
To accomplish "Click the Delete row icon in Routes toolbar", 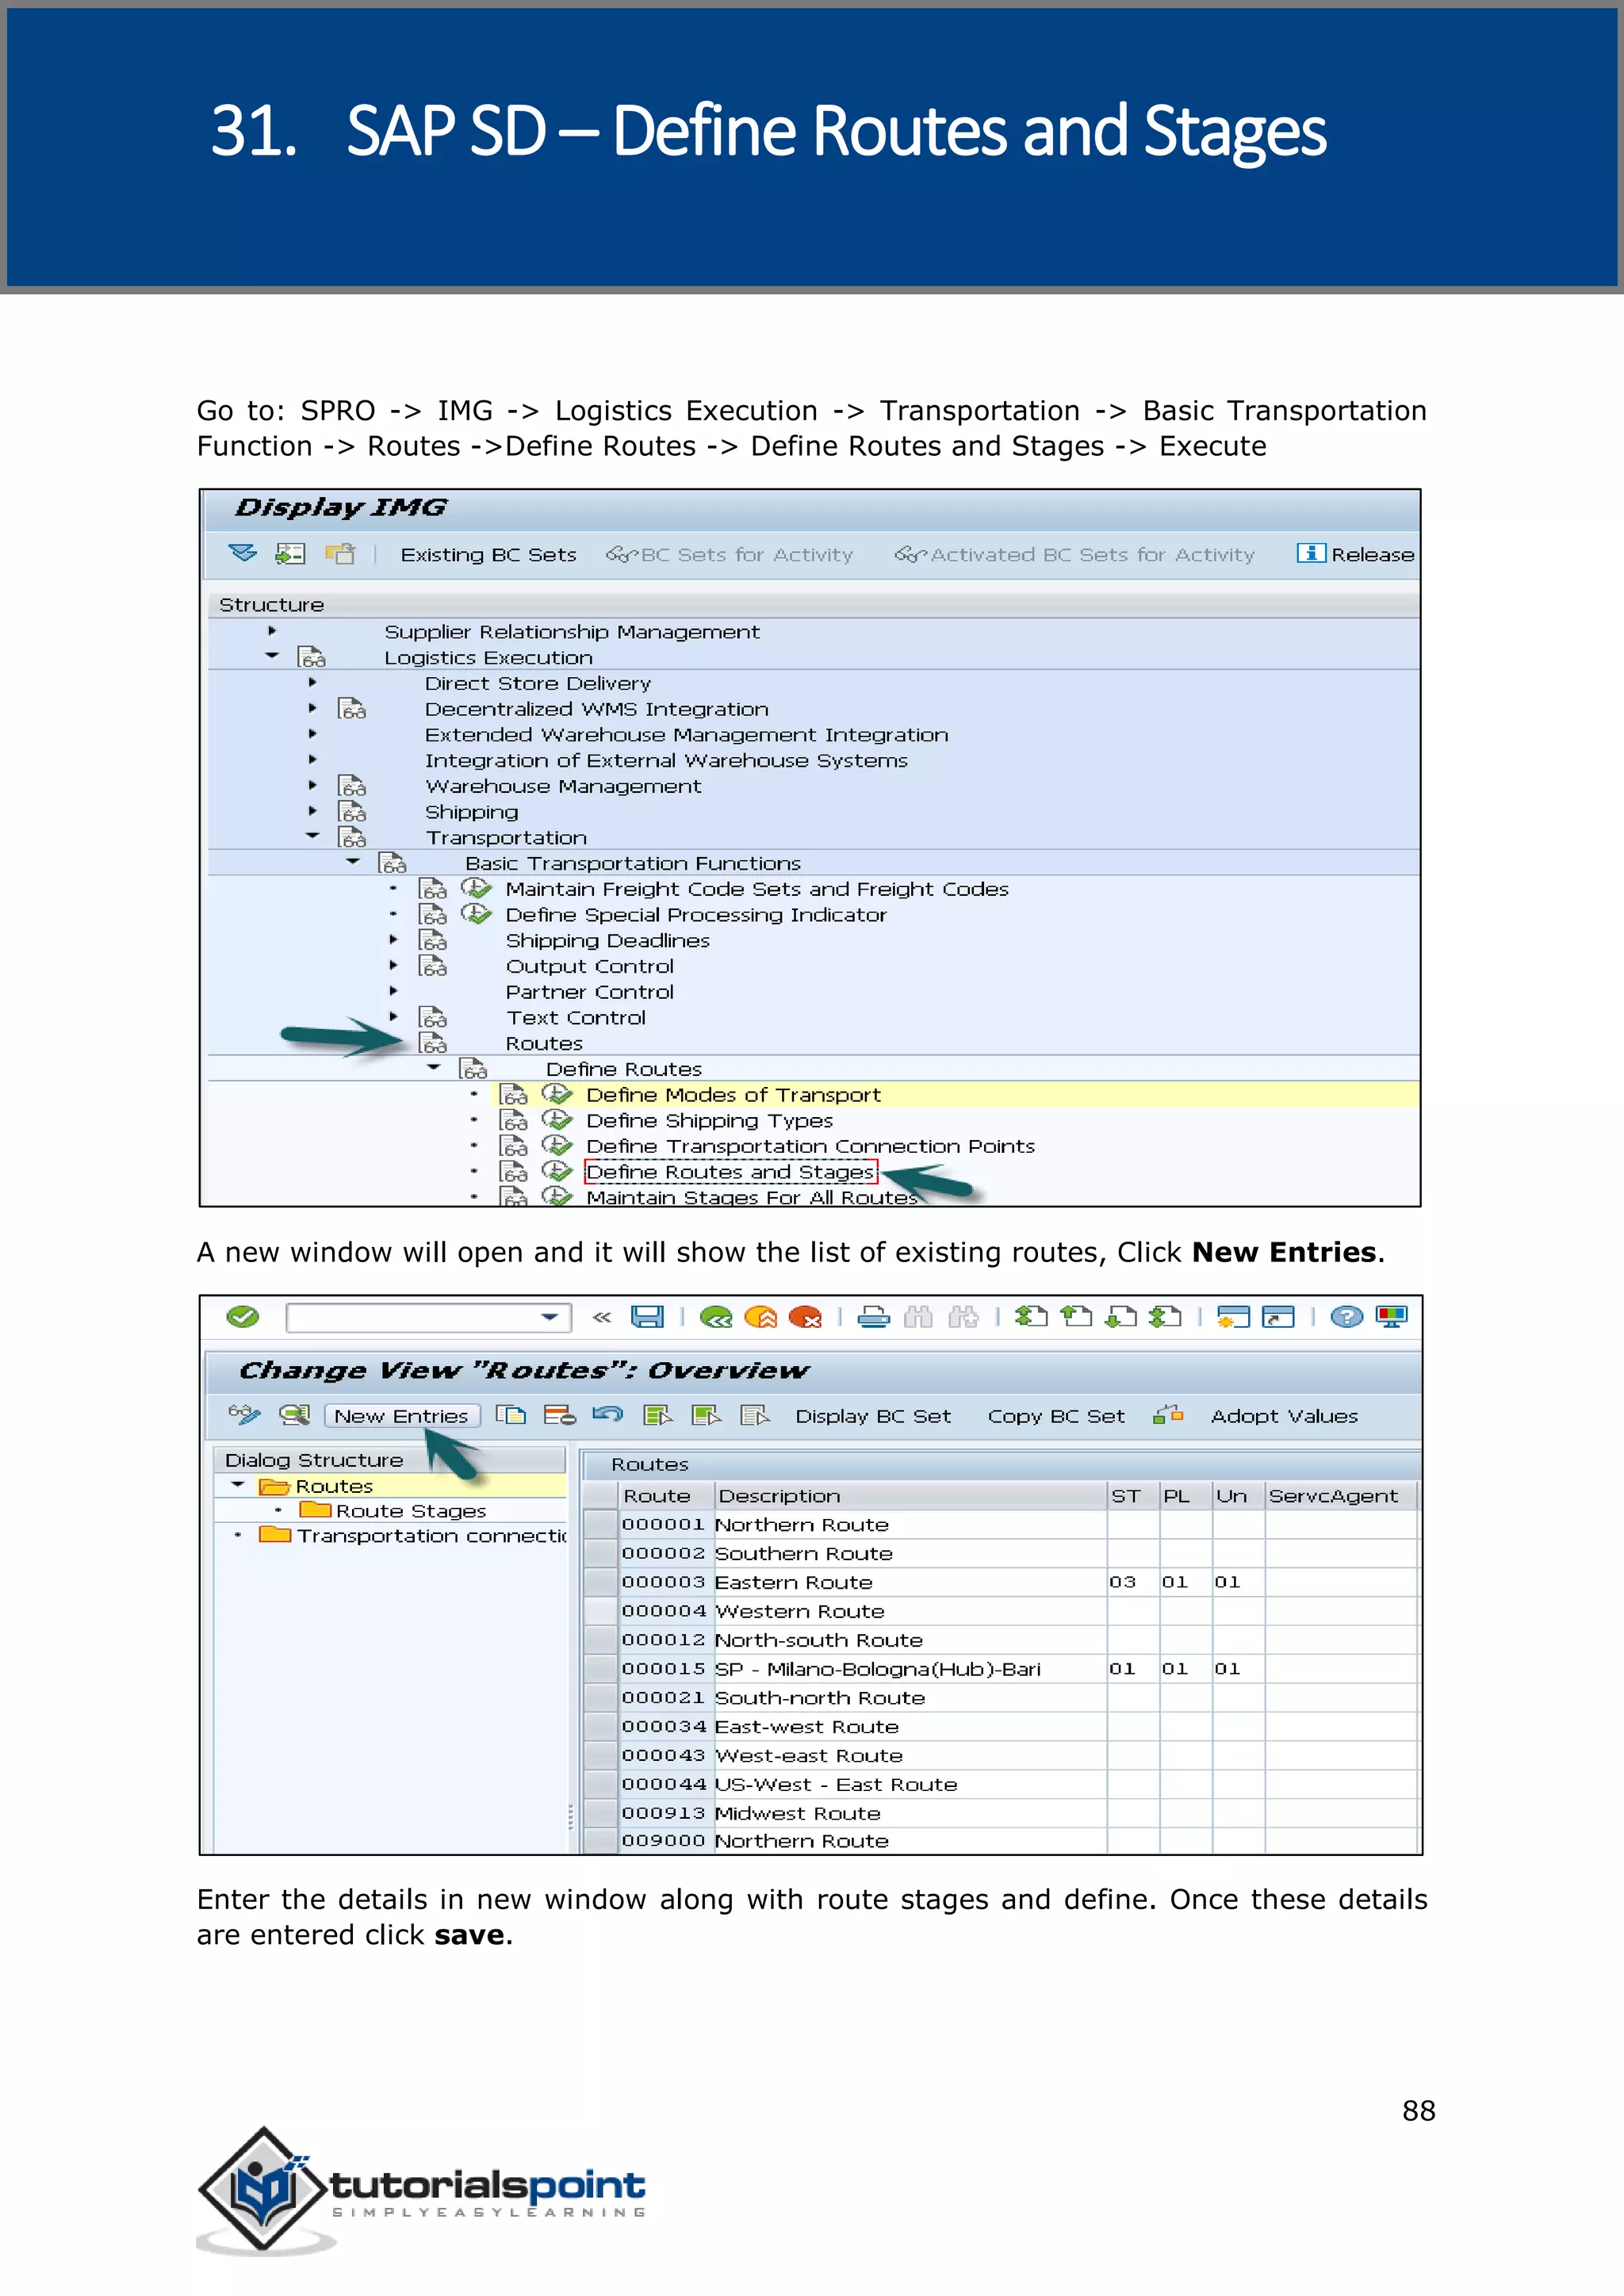I will pyautogui.click(x=559, y=1415).
